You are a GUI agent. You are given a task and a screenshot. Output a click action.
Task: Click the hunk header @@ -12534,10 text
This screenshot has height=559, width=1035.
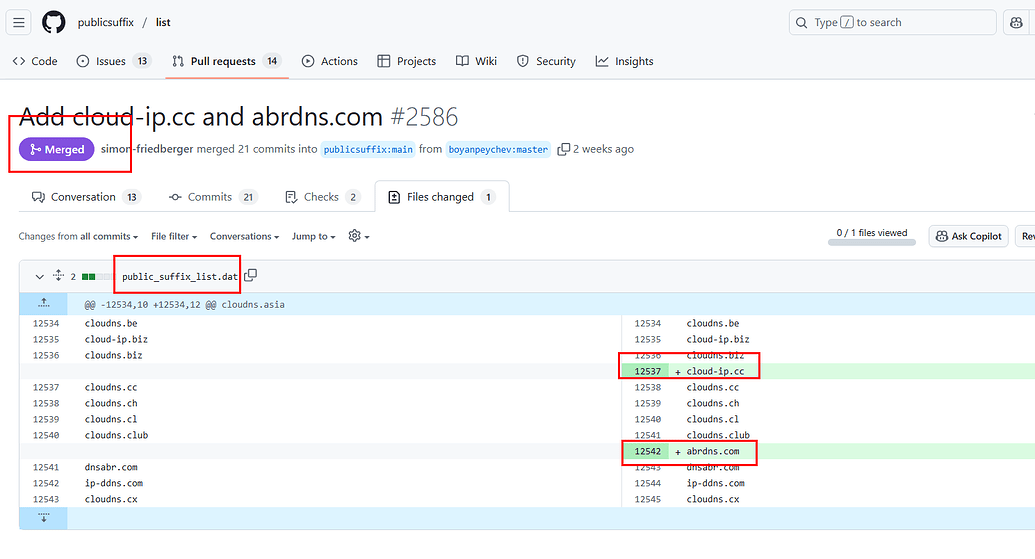coord(184,304)
